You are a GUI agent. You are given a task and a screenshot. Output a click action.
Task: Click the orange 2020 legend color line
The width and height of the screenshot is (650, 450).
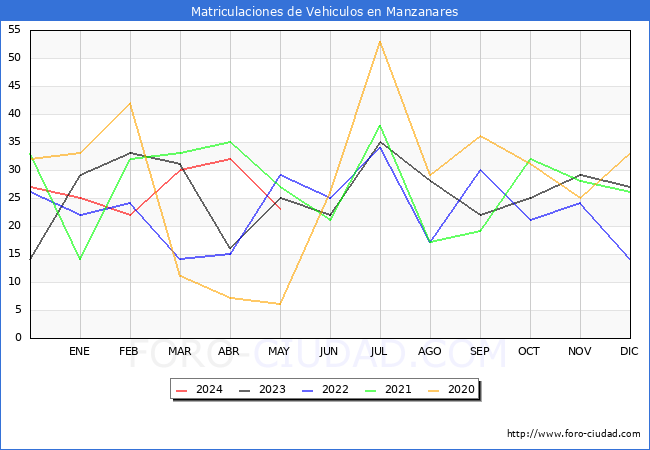coord(434,390)
